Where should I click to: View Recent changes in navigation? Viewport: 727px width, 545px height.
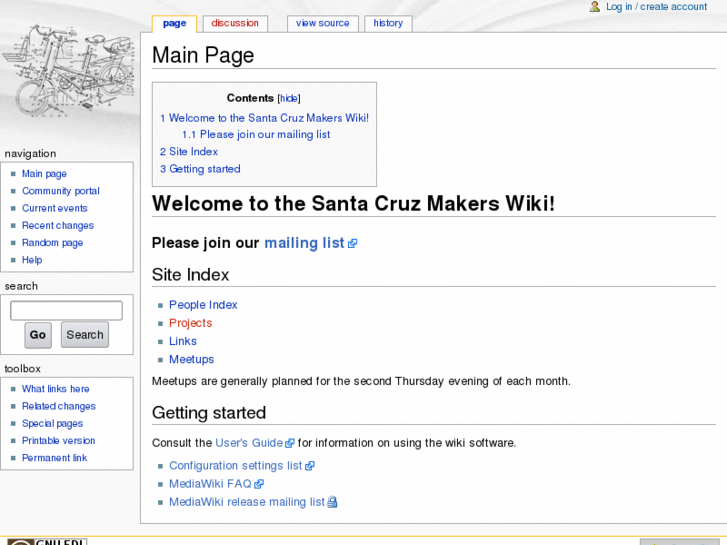(58, 225)
